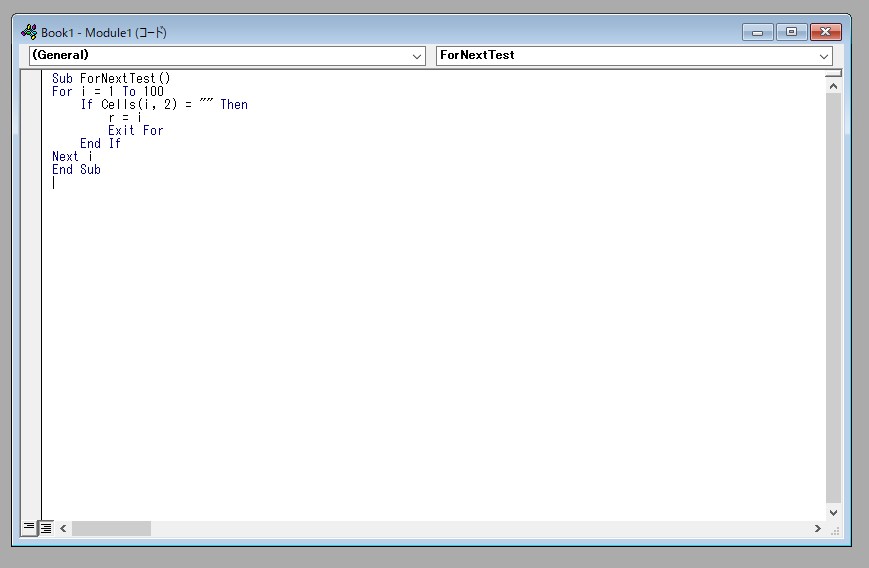This screenshot has width=869, height=568.
Task: Click the split bar above vertical scrollbar
Action: tap(833, 73)
